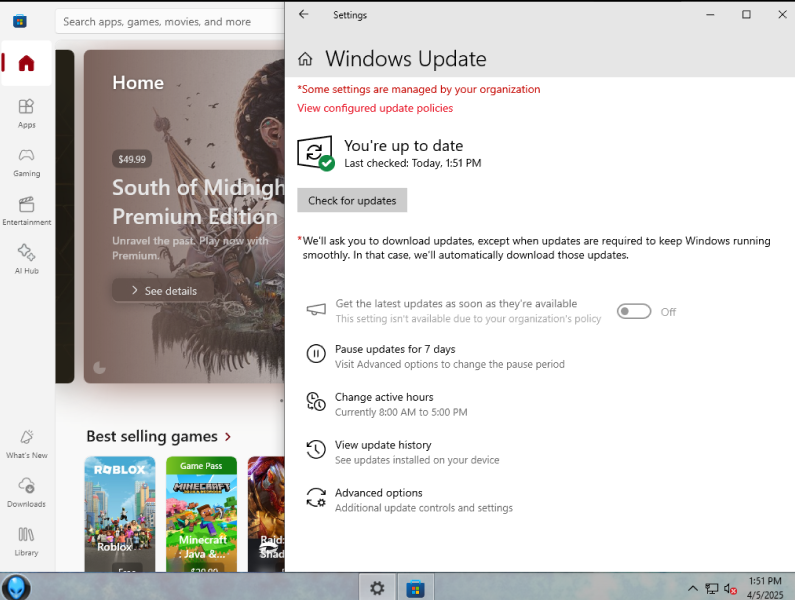This screenshot has width=795, height=600.
Task: Click the megaphone icon for latest updates
Action: (316, 309)
